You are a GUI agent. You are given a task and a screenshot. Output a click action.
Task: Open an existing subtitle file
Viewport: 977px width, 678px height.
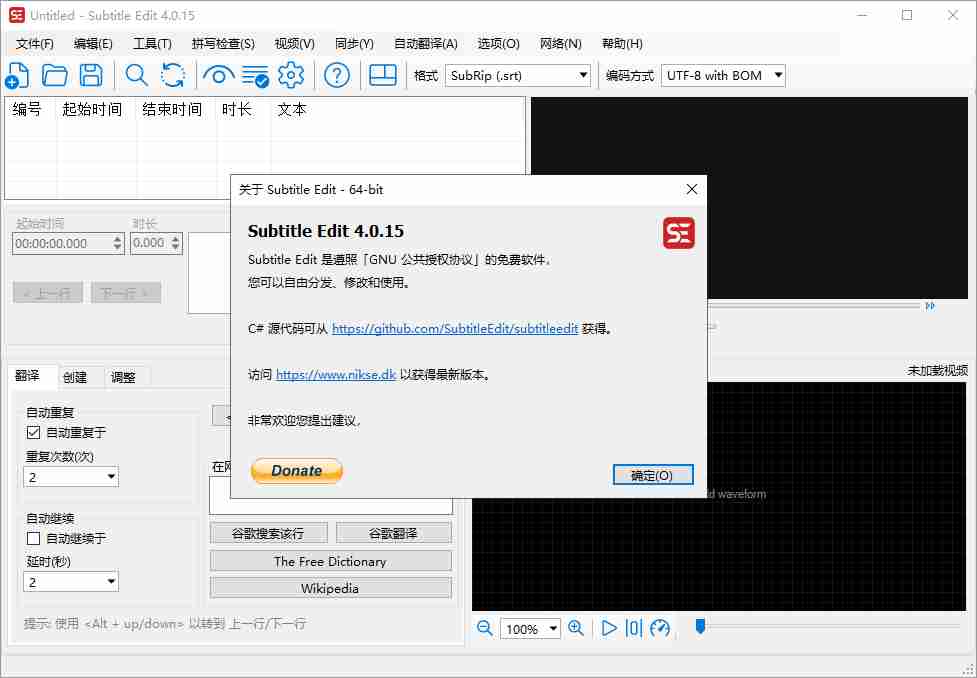click(54, 75)
